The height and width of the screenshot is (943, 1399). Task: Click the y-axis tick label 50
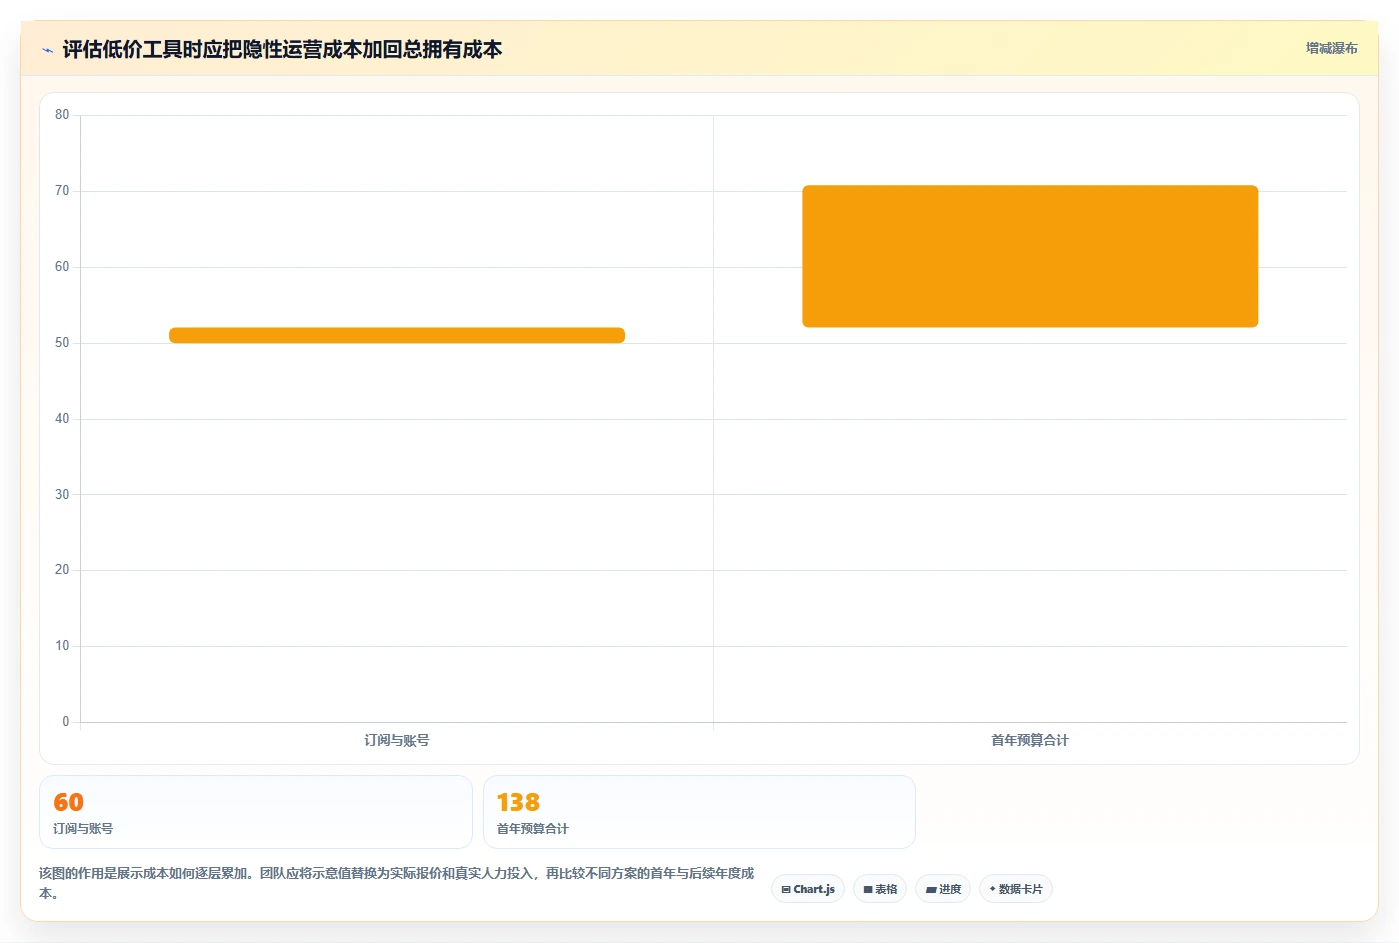(x=62, y=343)
